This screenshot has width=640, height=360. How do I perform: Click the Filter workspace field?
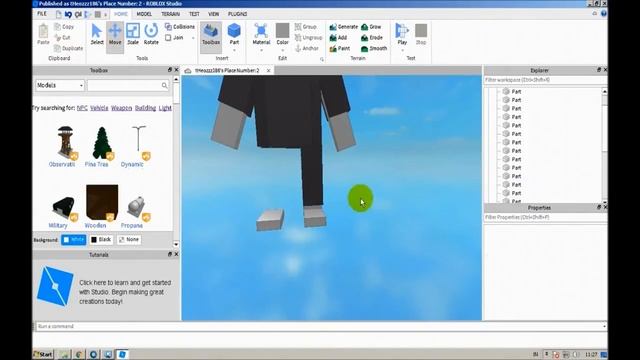coord(544,80)
